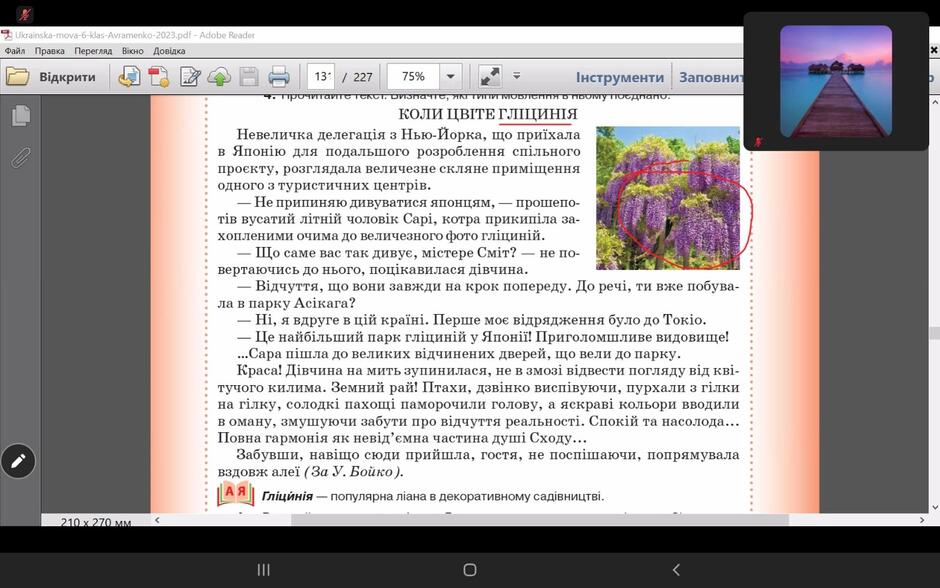Click the open folder icon
Screen dimensions: 940x588
(x=17, y=77)
